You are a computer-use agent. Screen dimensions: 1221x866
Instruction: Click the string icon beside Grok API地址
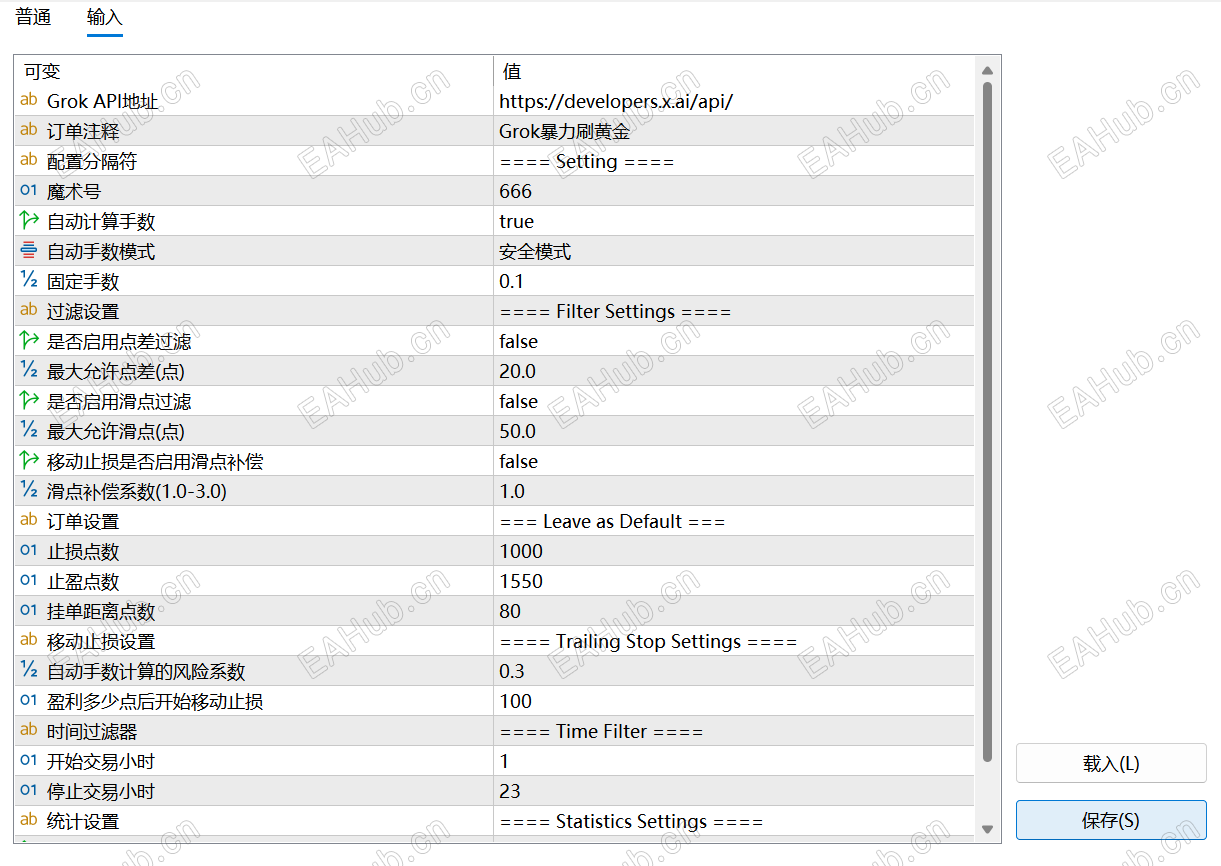(28, 100)
